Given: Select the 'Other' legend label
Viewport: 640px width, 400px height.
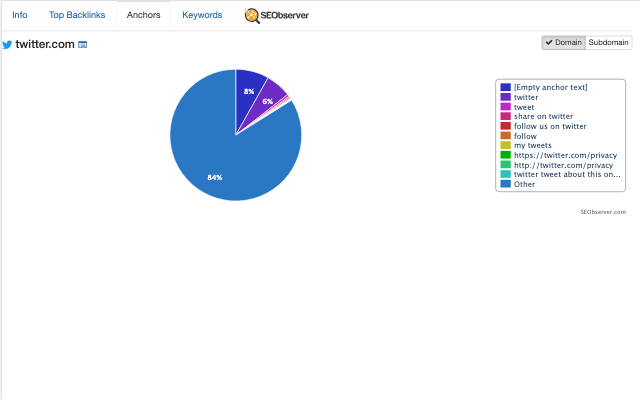Looking at the screenshot, I should tap(524, 184).
